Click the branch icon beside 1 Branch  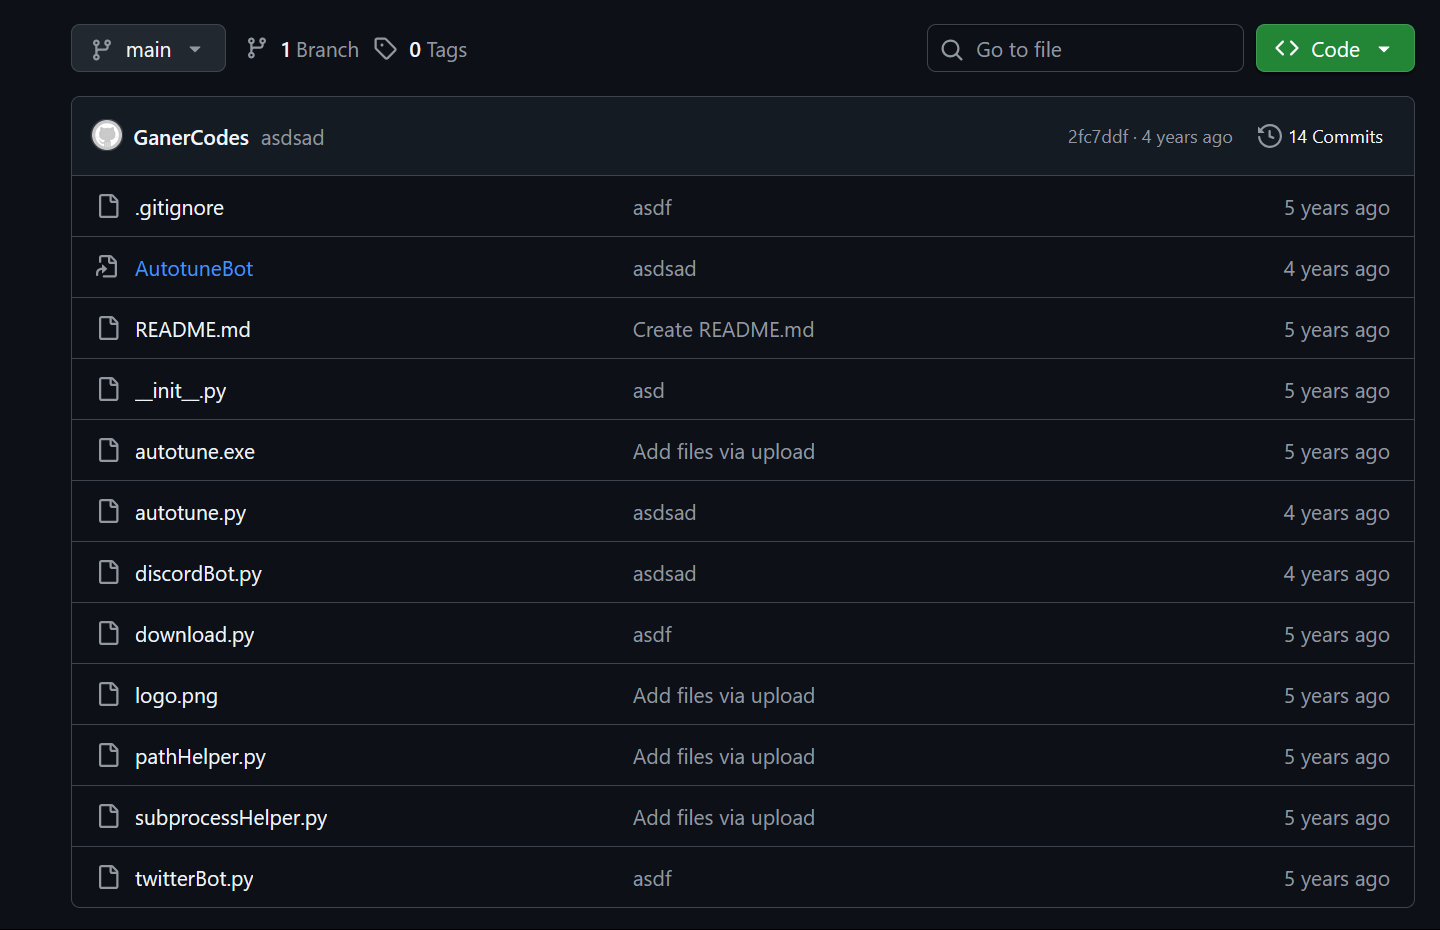pos(257,48)
